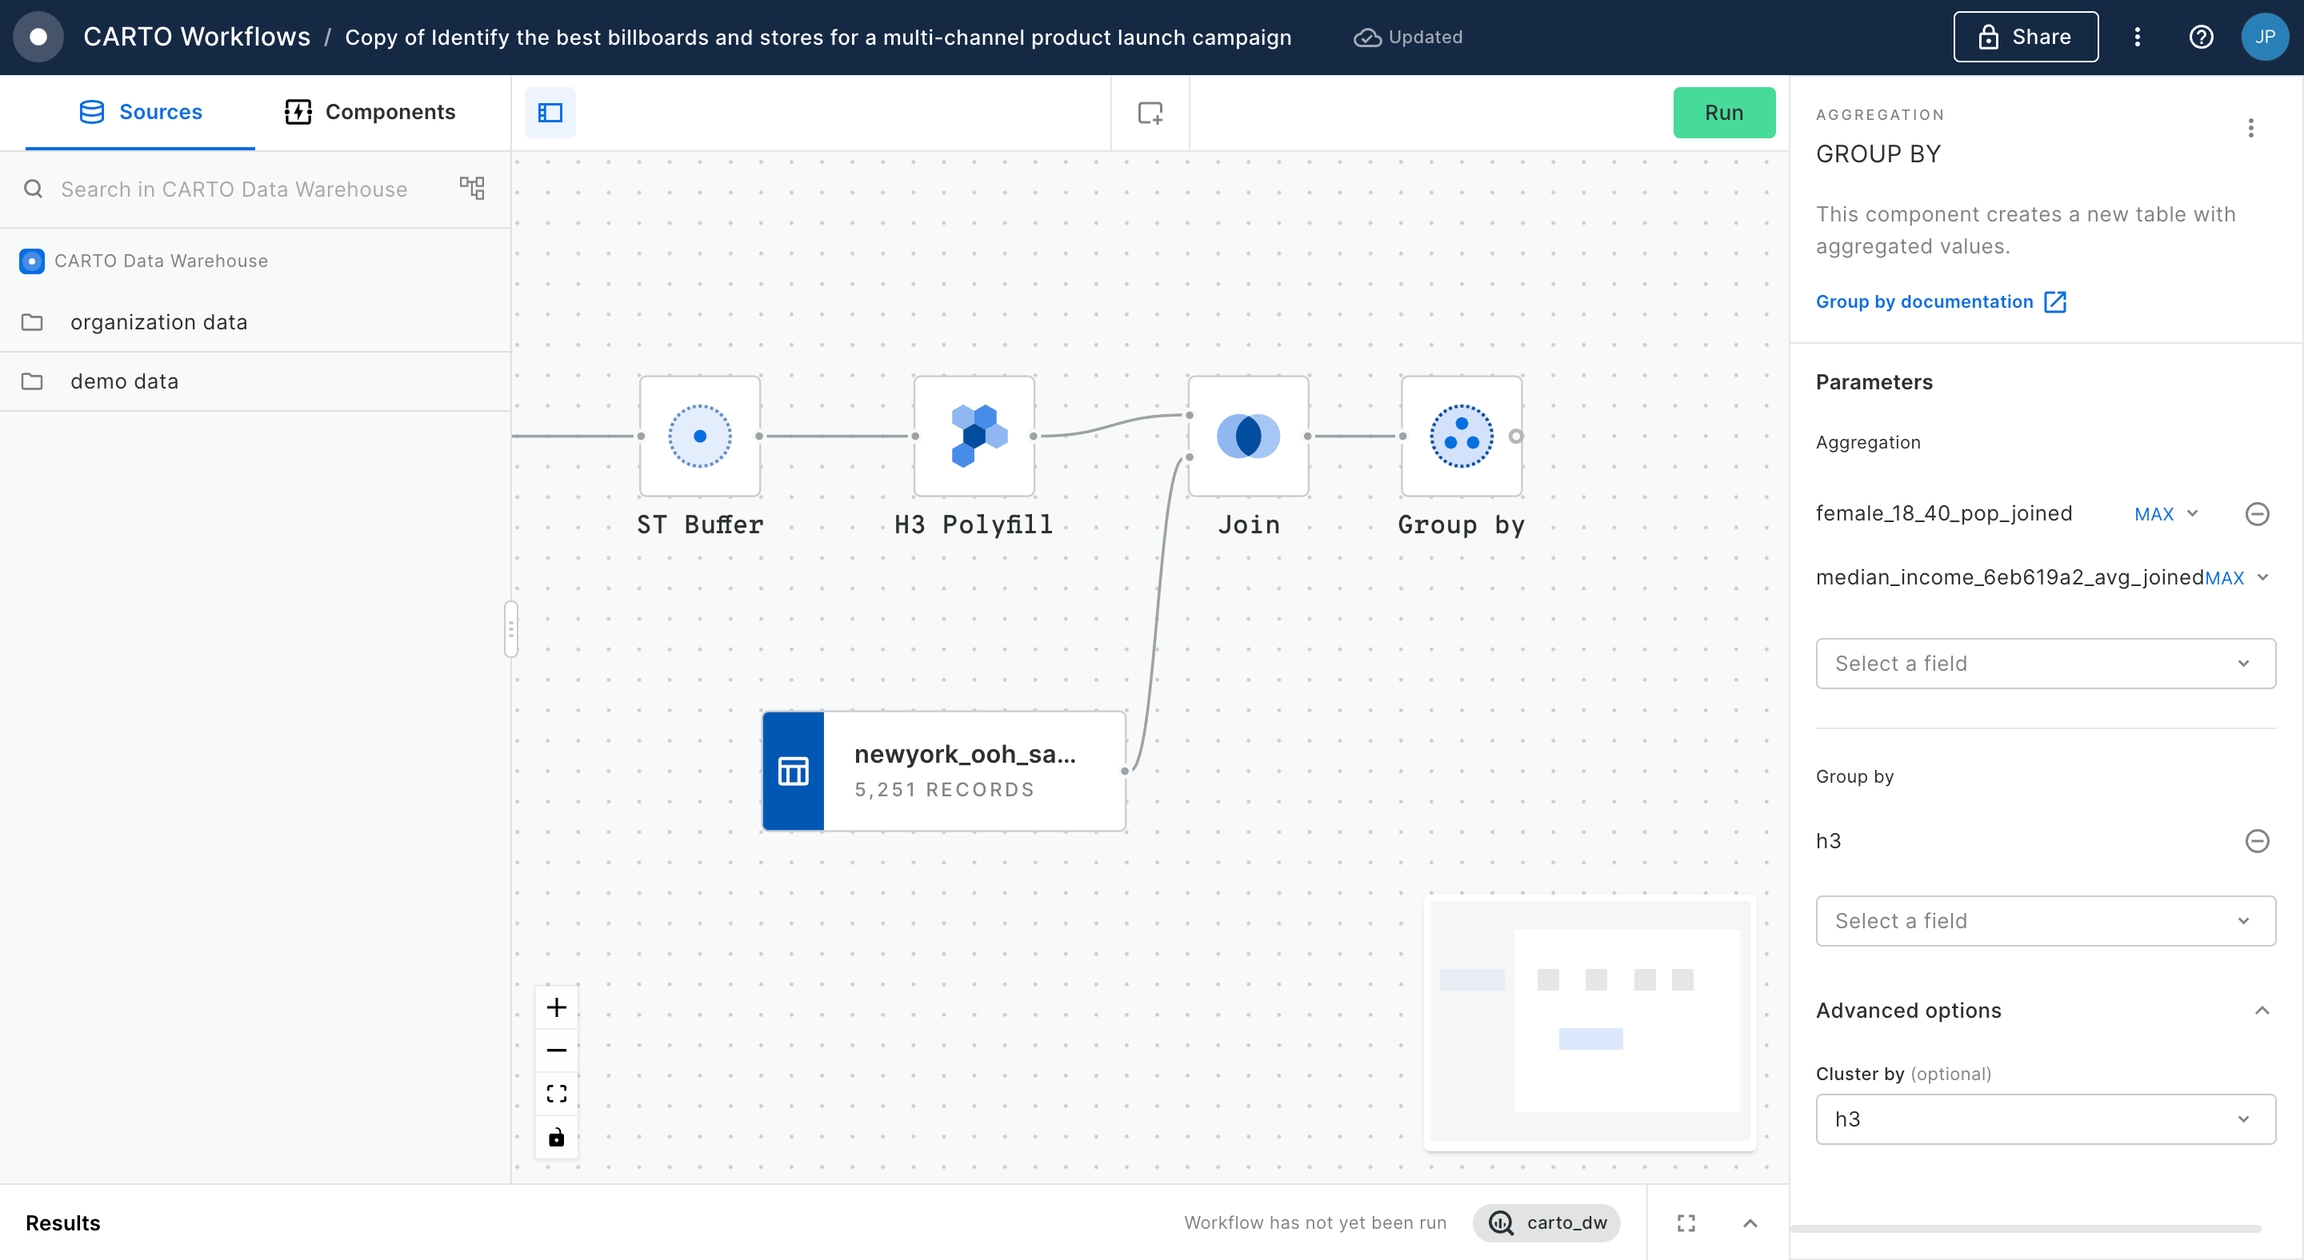The height and width of the screenshot is (1260, 2304).
Task: Expand the Results panel chevron
Action: [x=1750, y=1223]
